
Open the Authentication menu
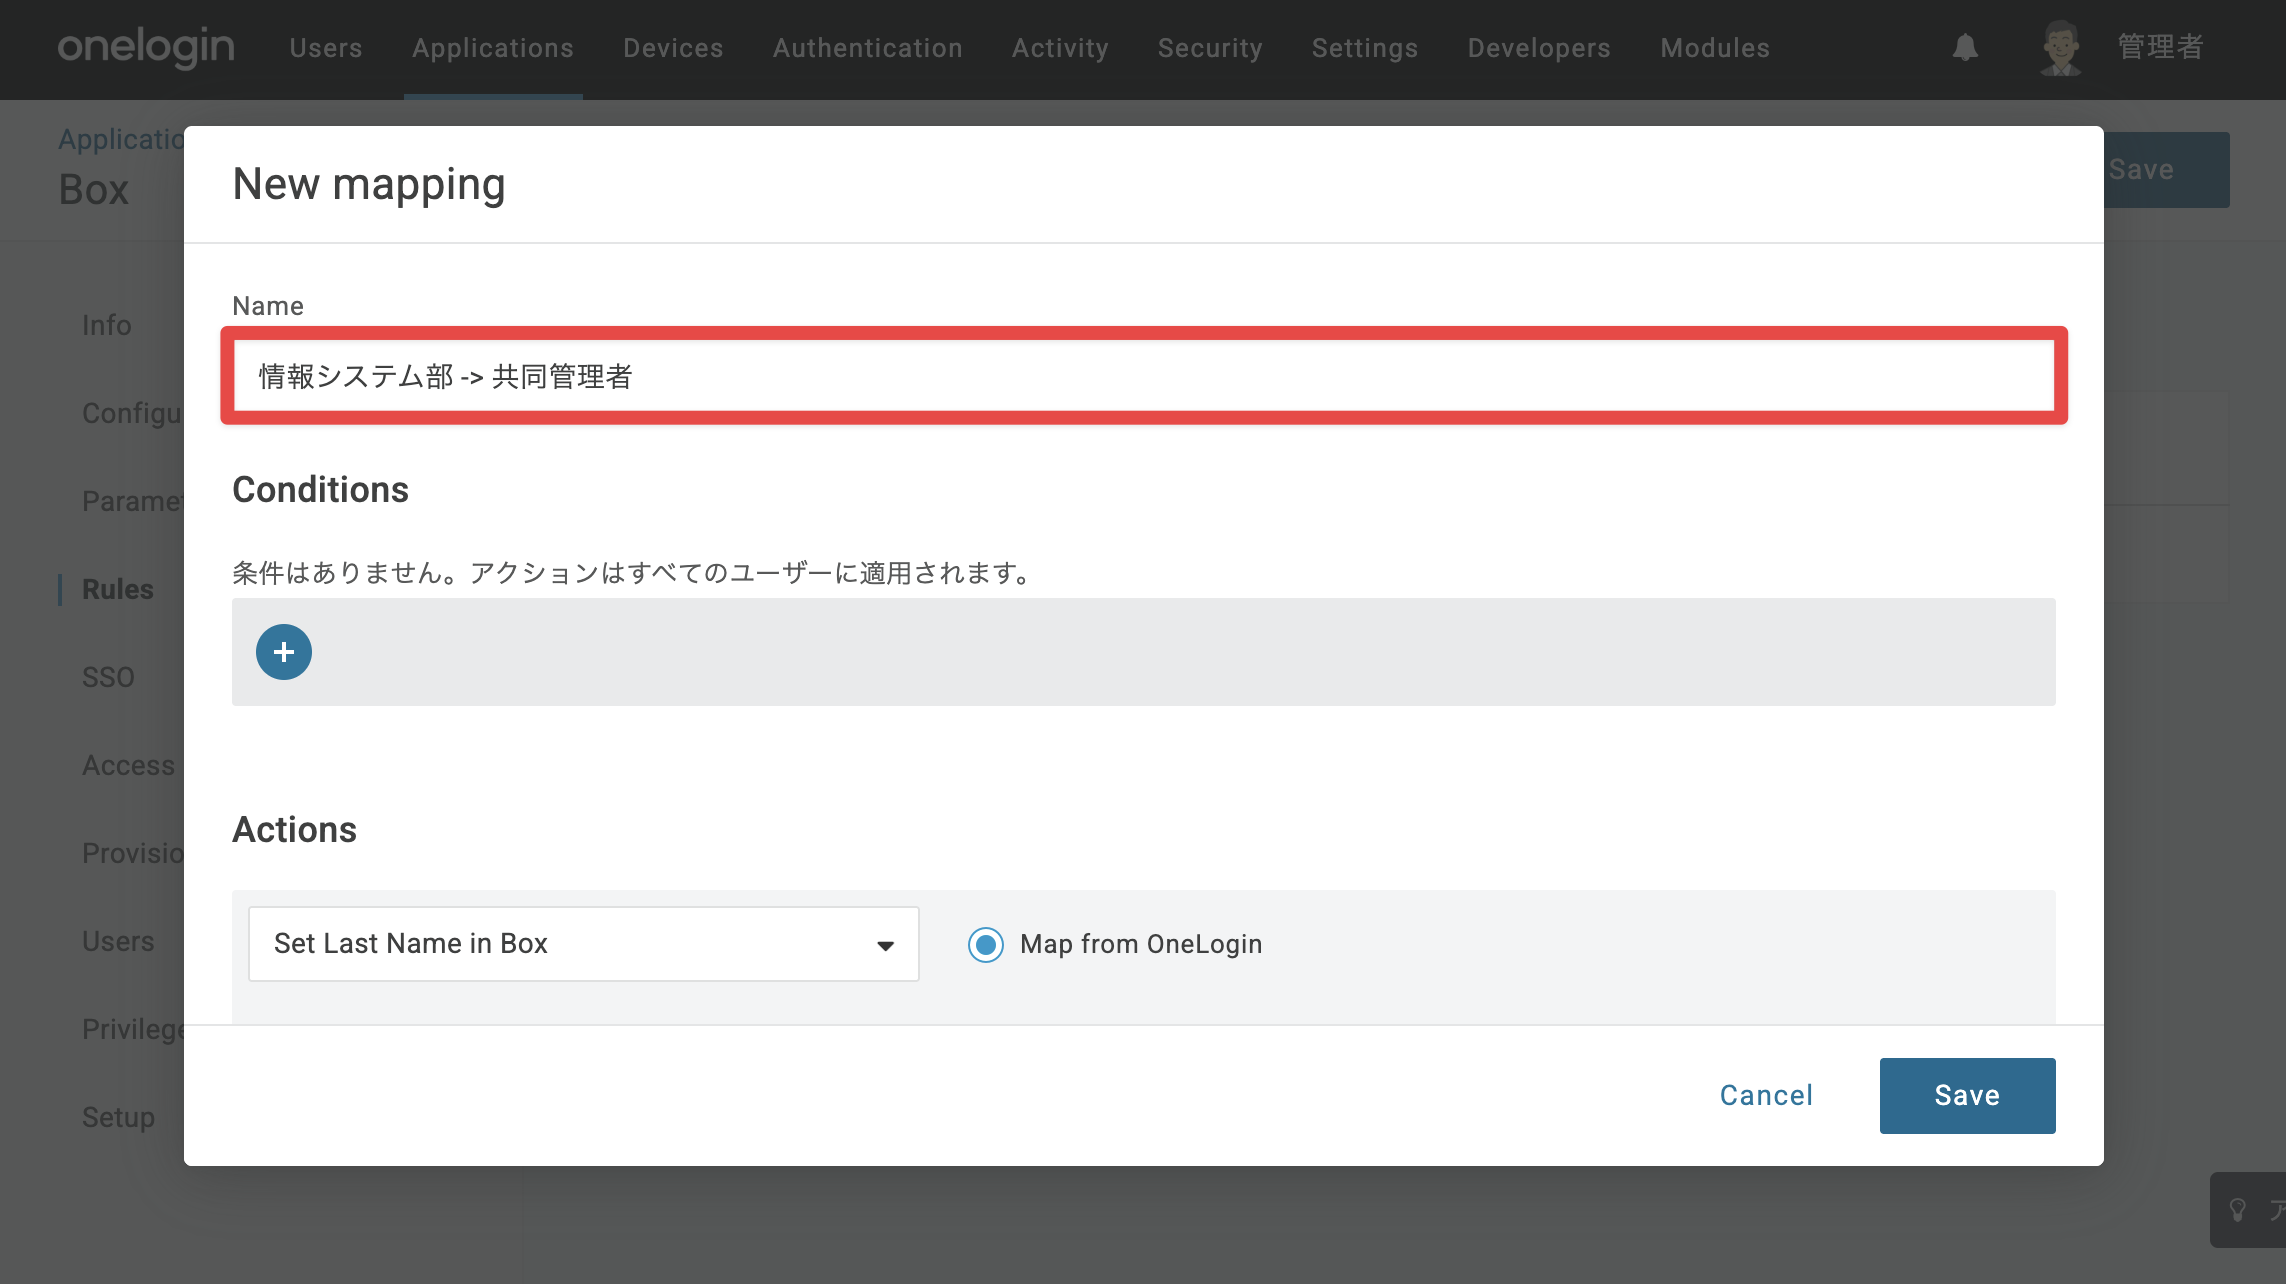coord(868,48)
